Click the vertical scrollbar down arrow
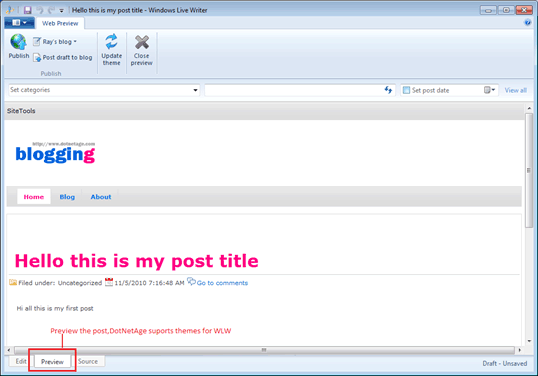 (529, 341)
